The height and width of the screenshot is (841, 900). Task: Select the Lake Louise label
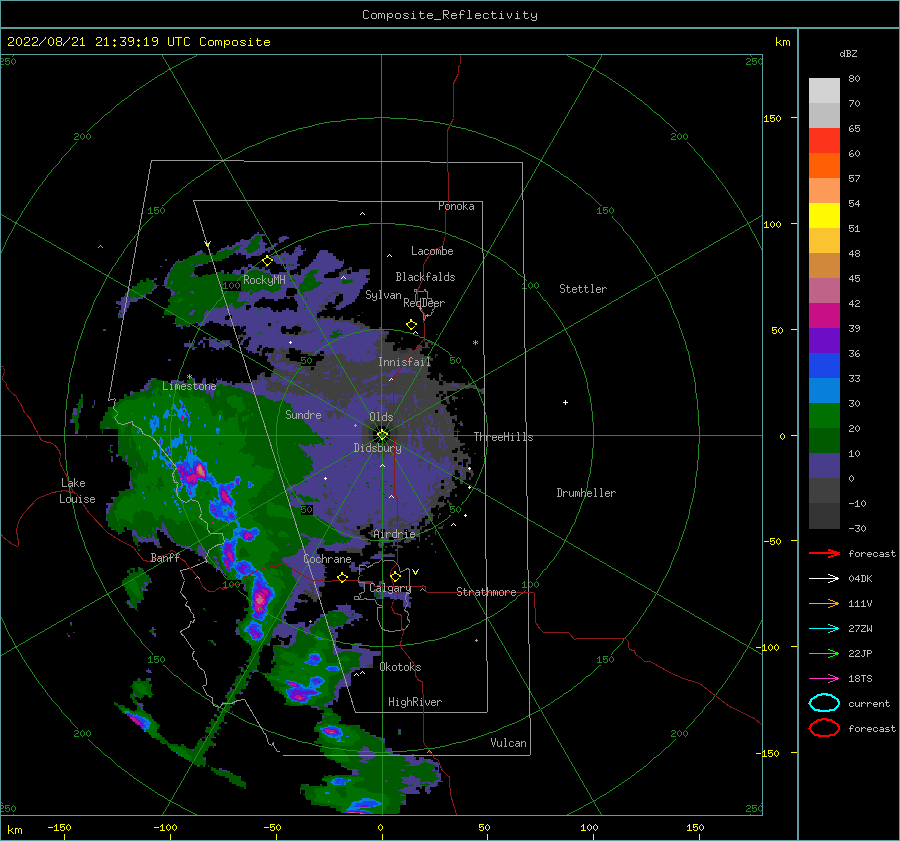point(77,491)
